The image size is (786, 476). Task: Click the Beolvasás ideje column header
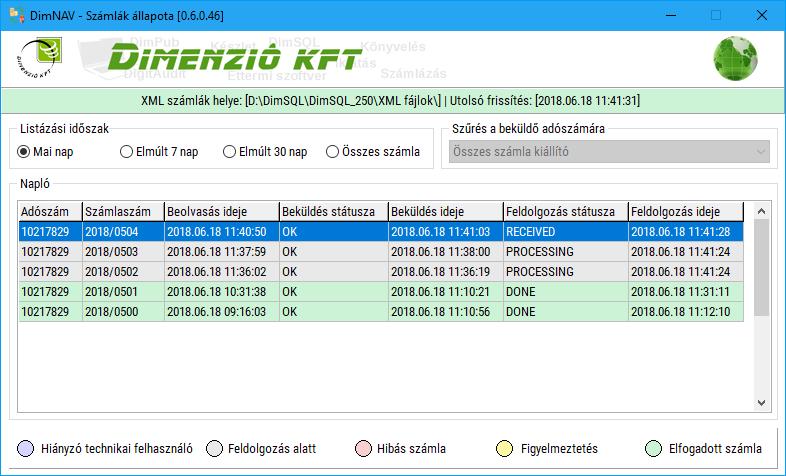click(222, 211)
